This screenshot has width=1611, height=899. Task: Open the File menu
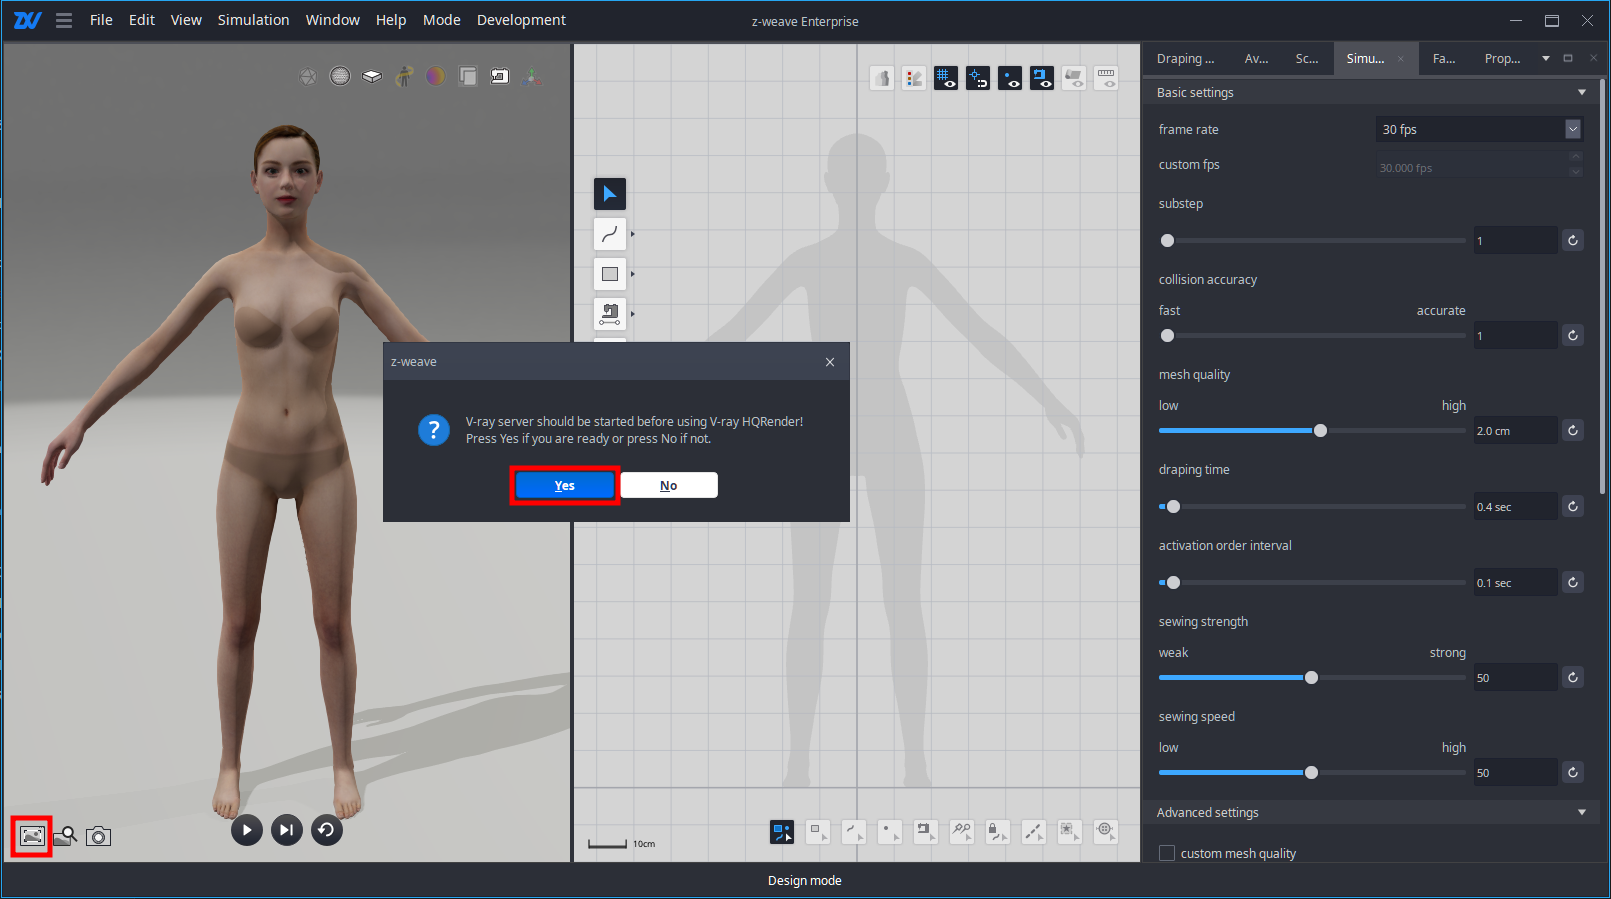point(101,20)
